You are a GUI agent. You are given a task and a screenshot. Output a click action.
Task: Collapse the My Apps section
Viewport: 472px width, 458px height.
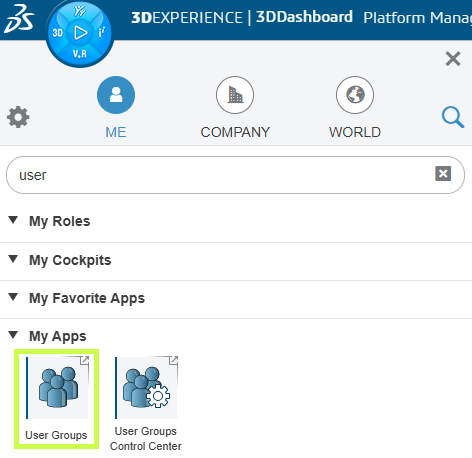point(13,335)
